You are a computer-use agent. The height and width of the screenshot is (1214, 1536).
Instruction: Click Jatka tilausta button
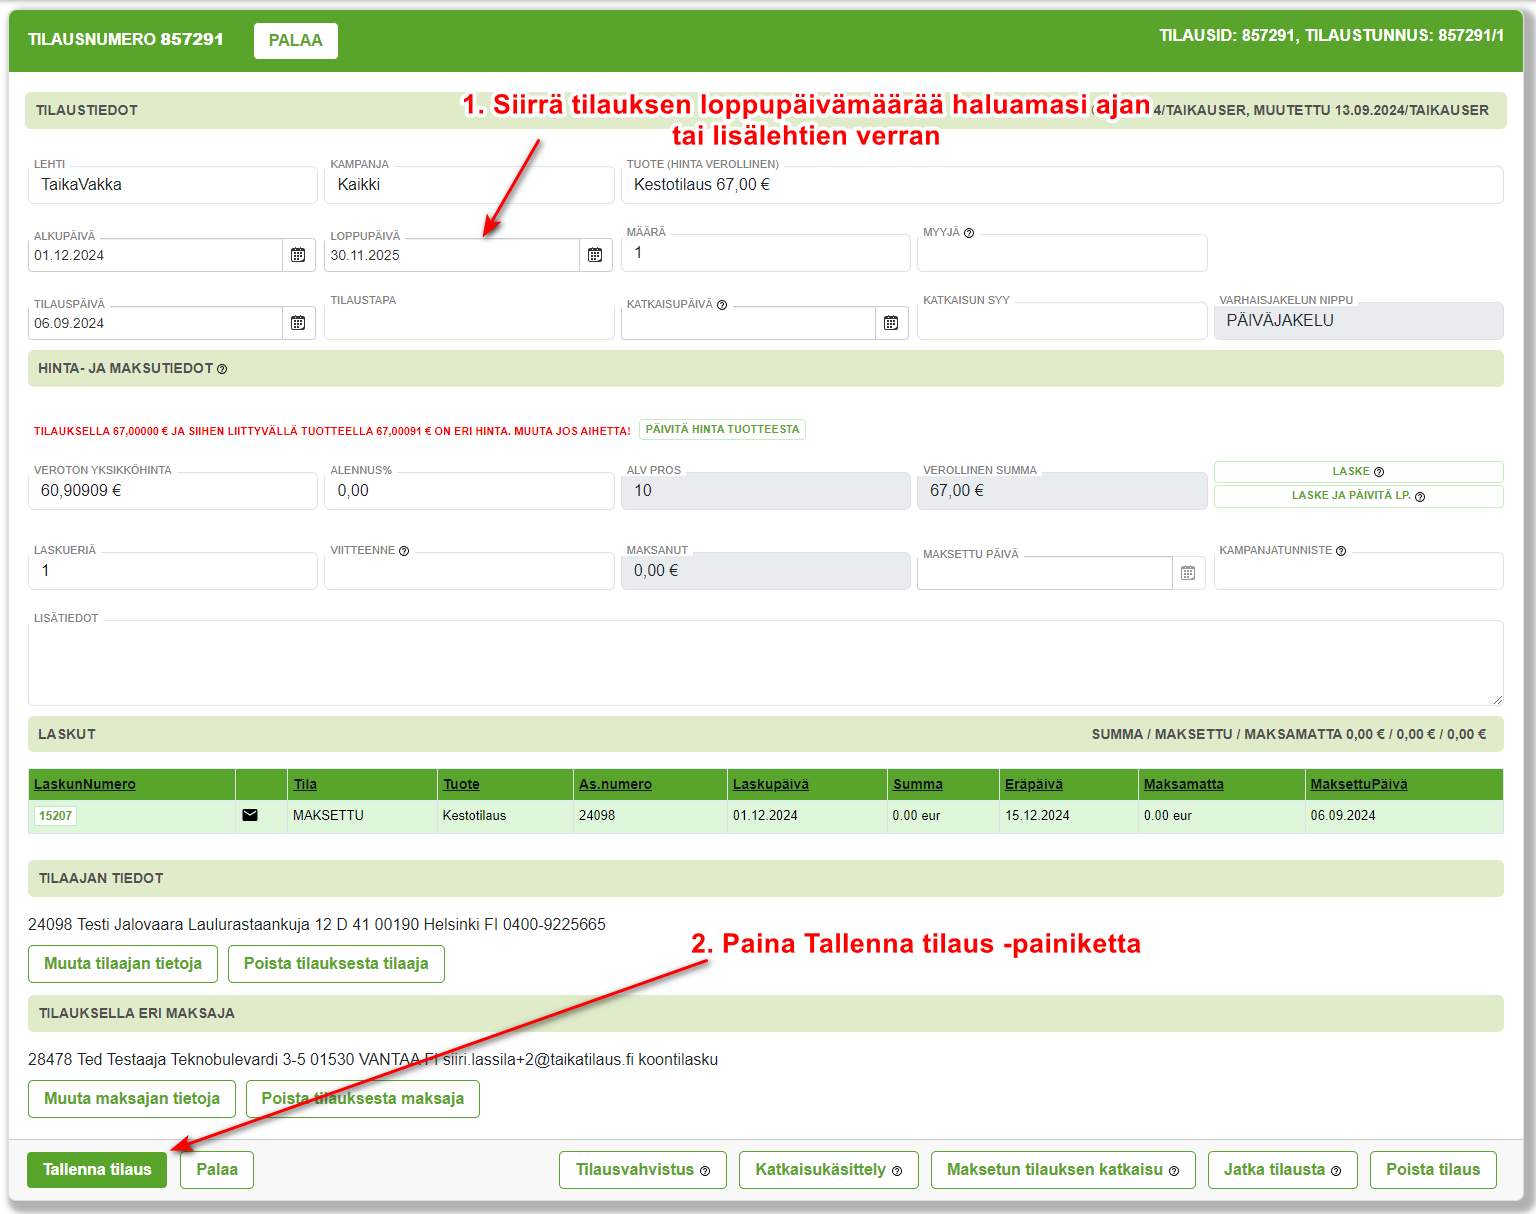(1283, 1170)
